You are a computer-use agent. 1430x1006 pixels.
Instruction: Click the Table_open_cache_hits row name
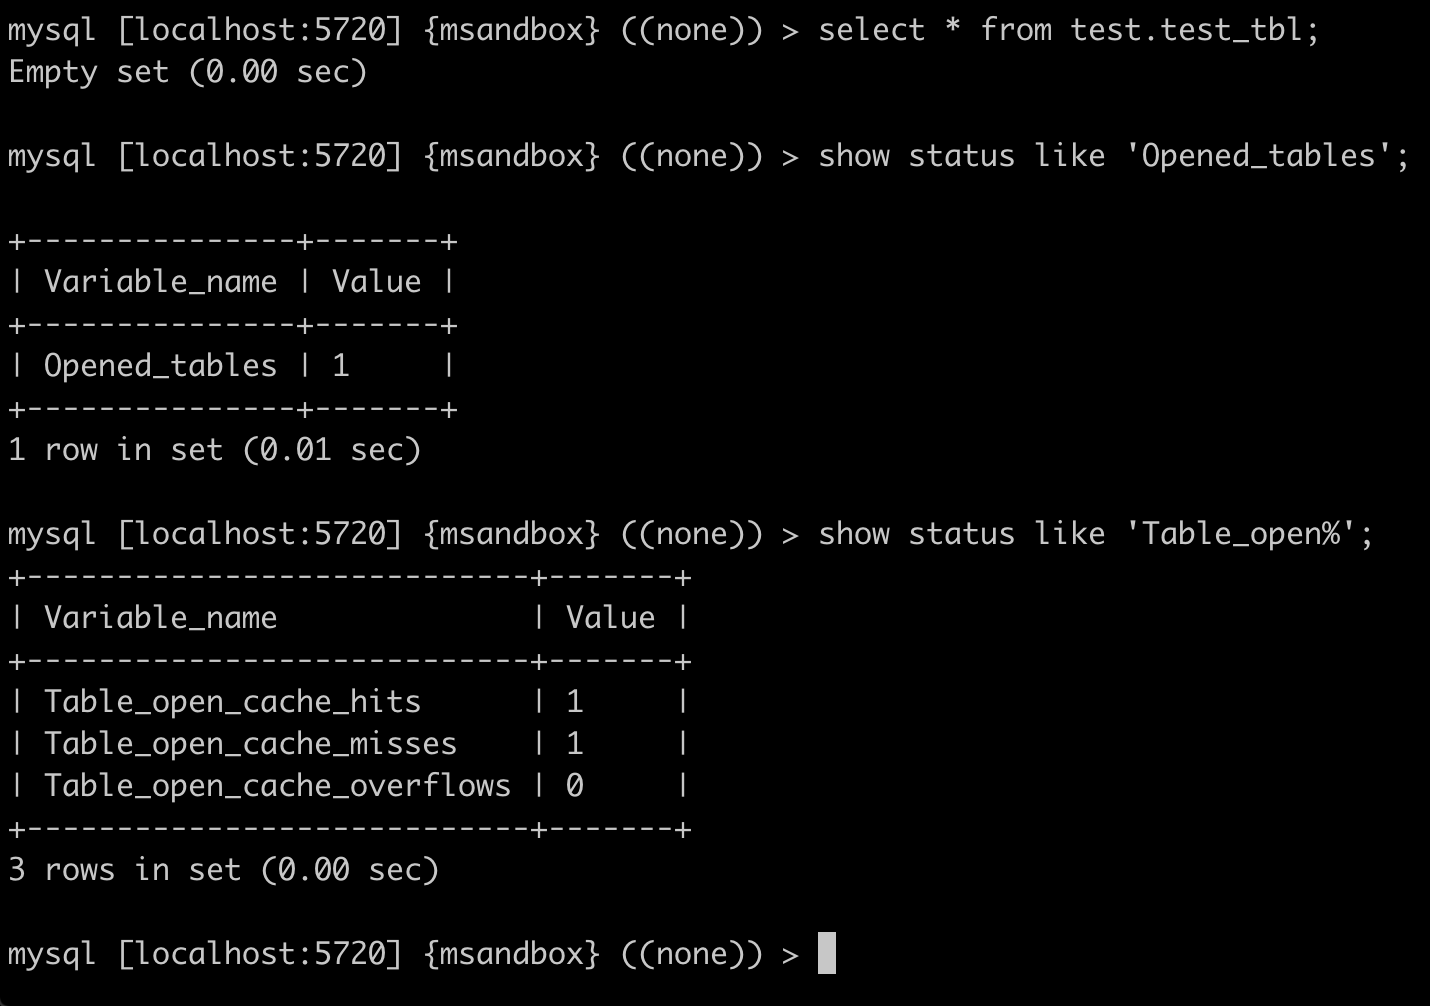(232, 702)
